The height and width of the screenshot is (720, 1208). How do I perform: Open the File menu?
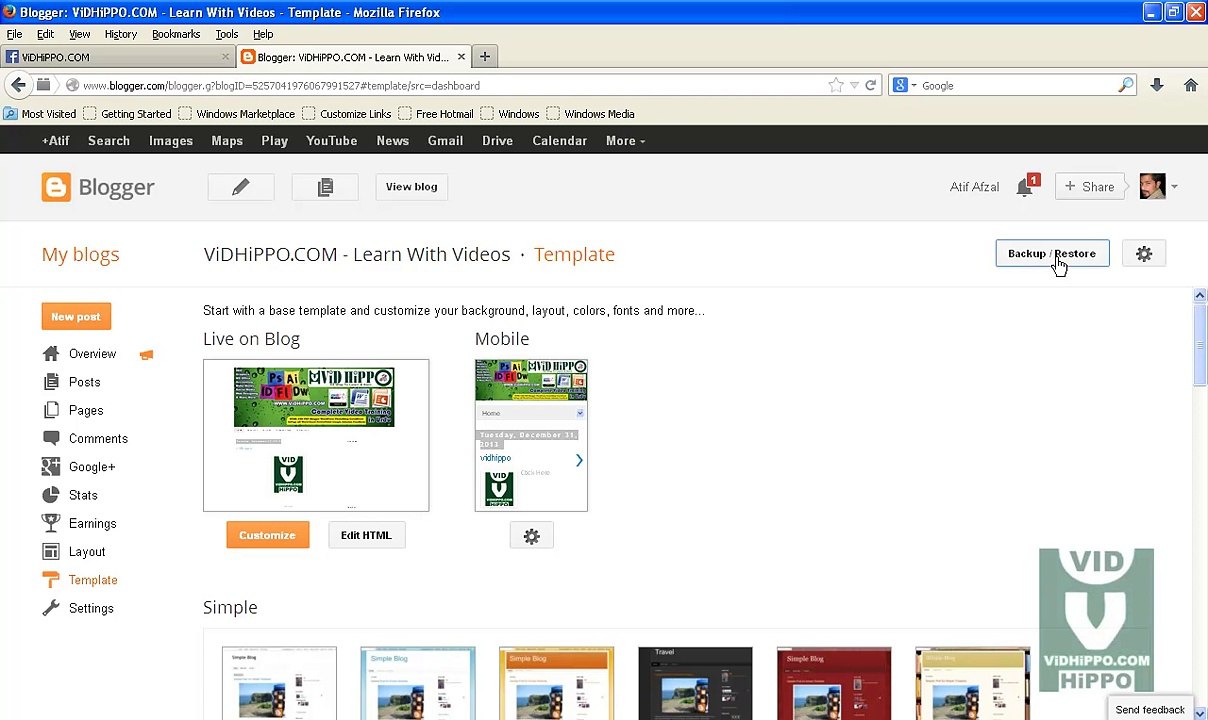(14, 34)
